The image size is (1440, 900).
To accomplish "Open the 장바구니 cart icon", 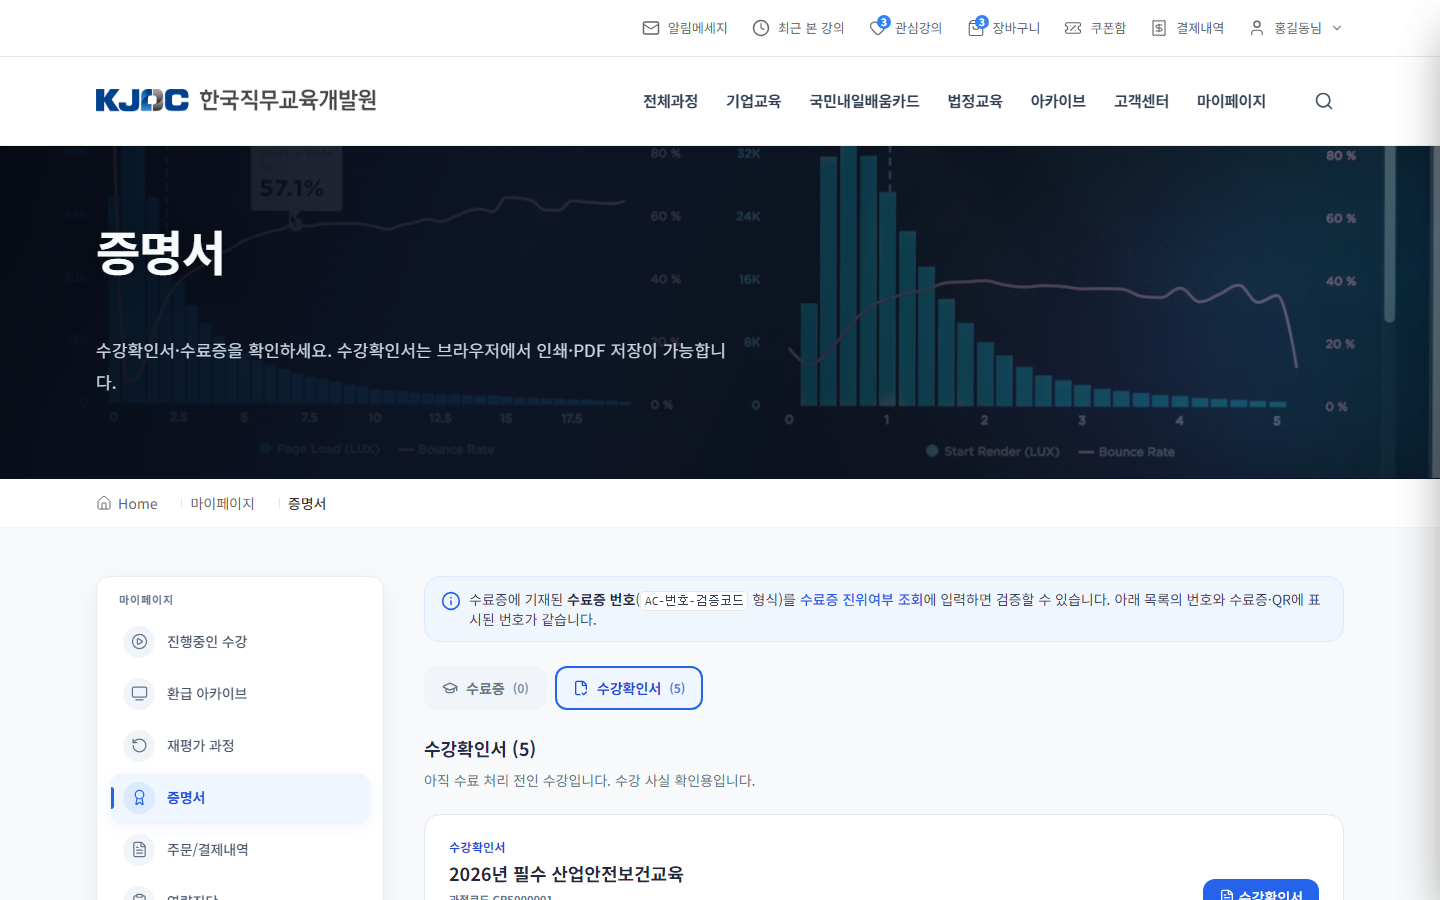I will 976,28.
